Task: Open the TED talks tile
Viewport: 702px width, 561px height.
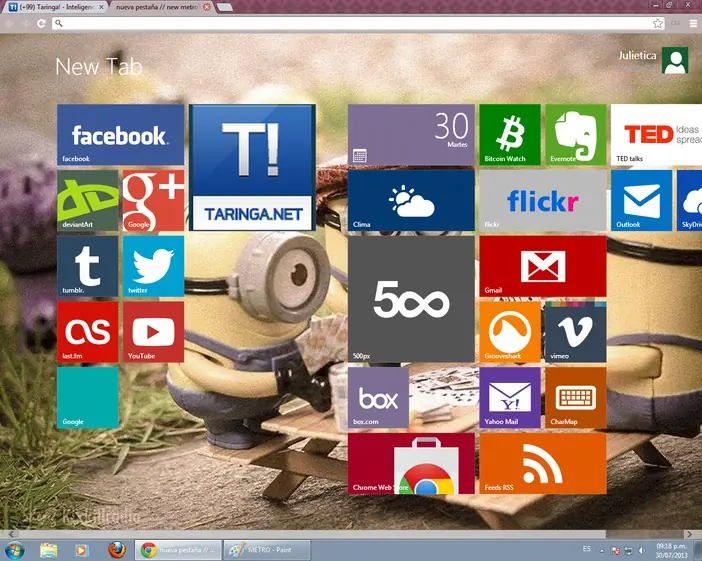Action: tap(656, 135)
